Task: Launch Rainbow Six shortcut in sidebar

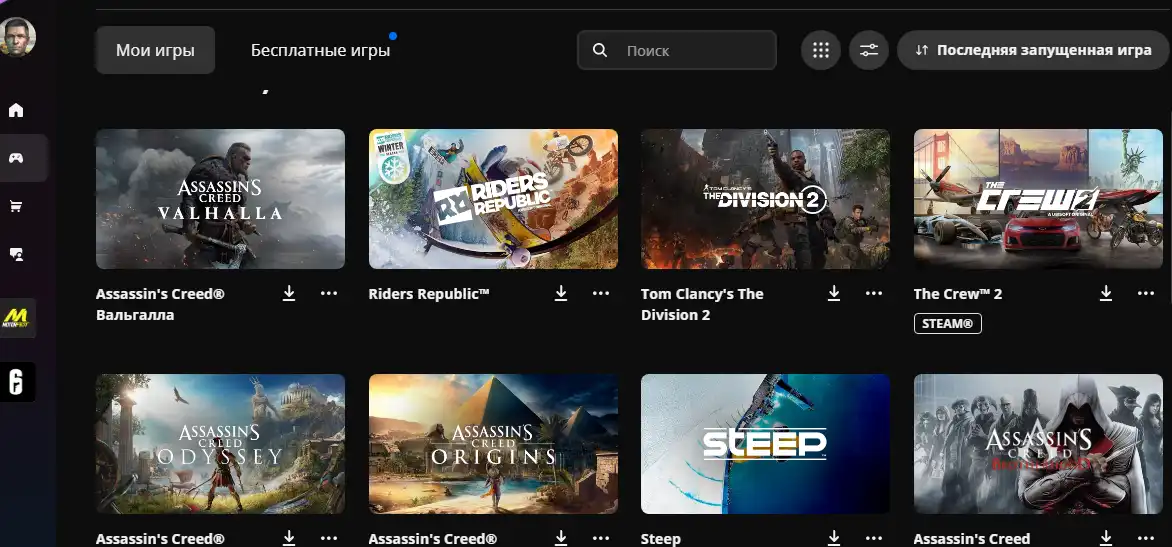Action: [16, 383]
